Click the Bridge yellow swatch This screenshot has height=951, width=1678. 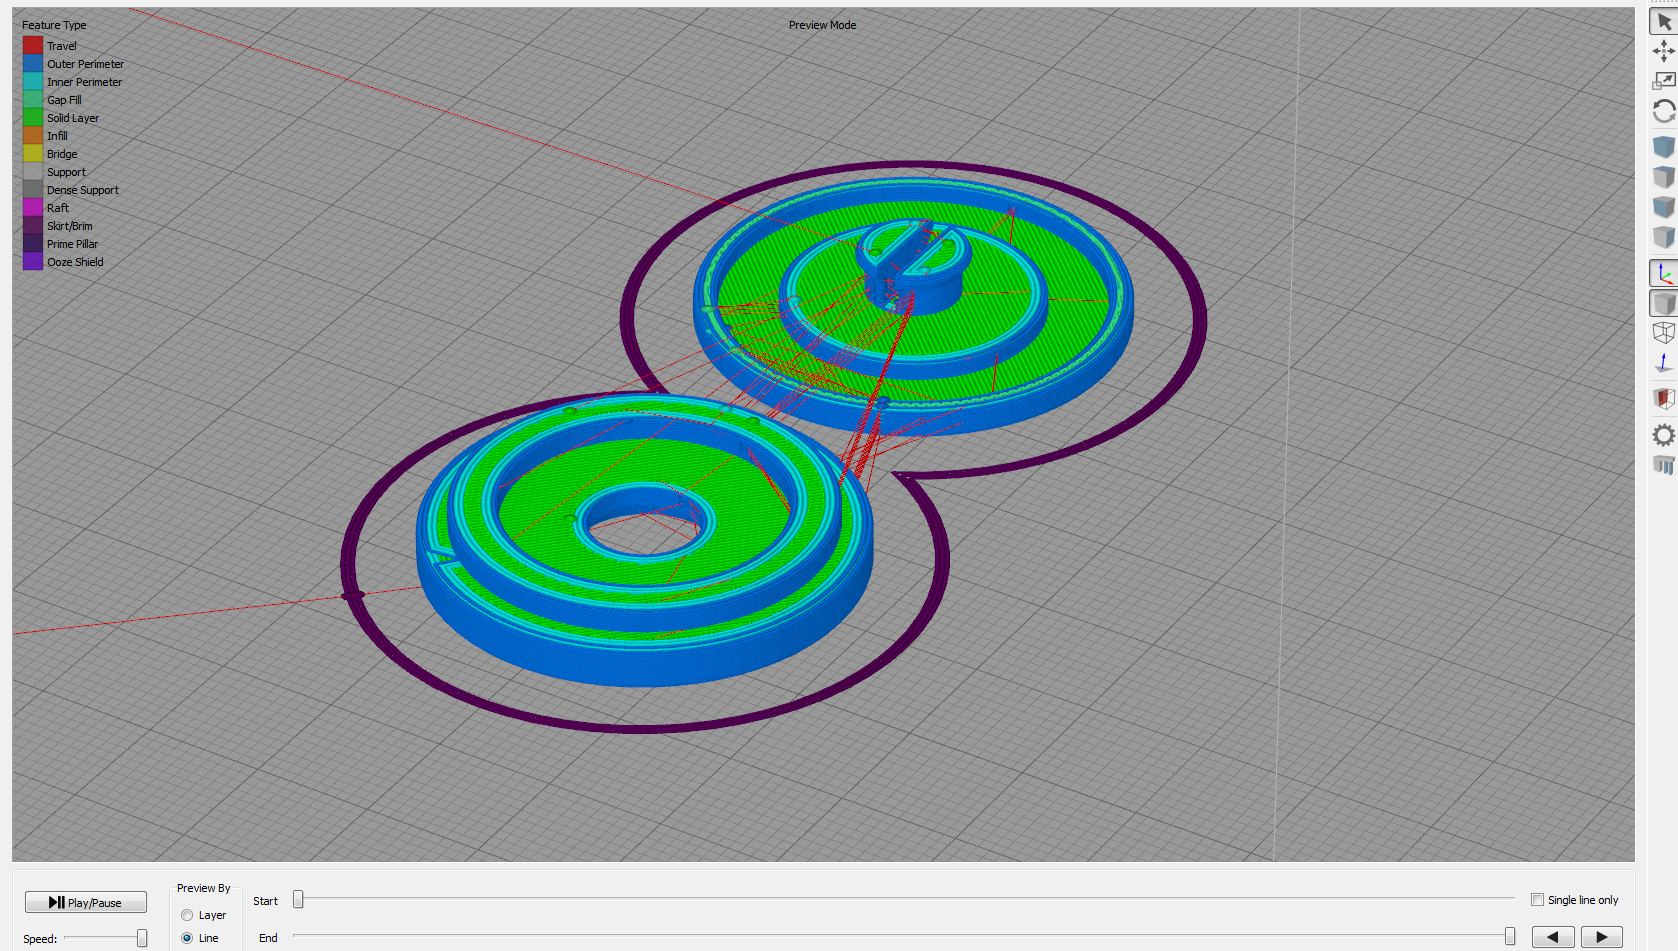[33, 153]
